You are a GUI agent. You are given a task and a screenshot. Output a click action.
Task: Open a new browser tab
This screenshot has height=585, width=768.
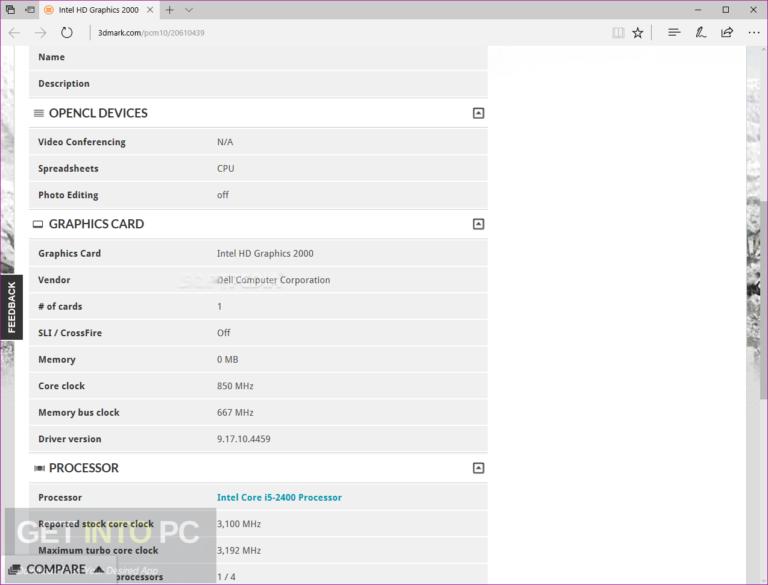click(169, 10)
